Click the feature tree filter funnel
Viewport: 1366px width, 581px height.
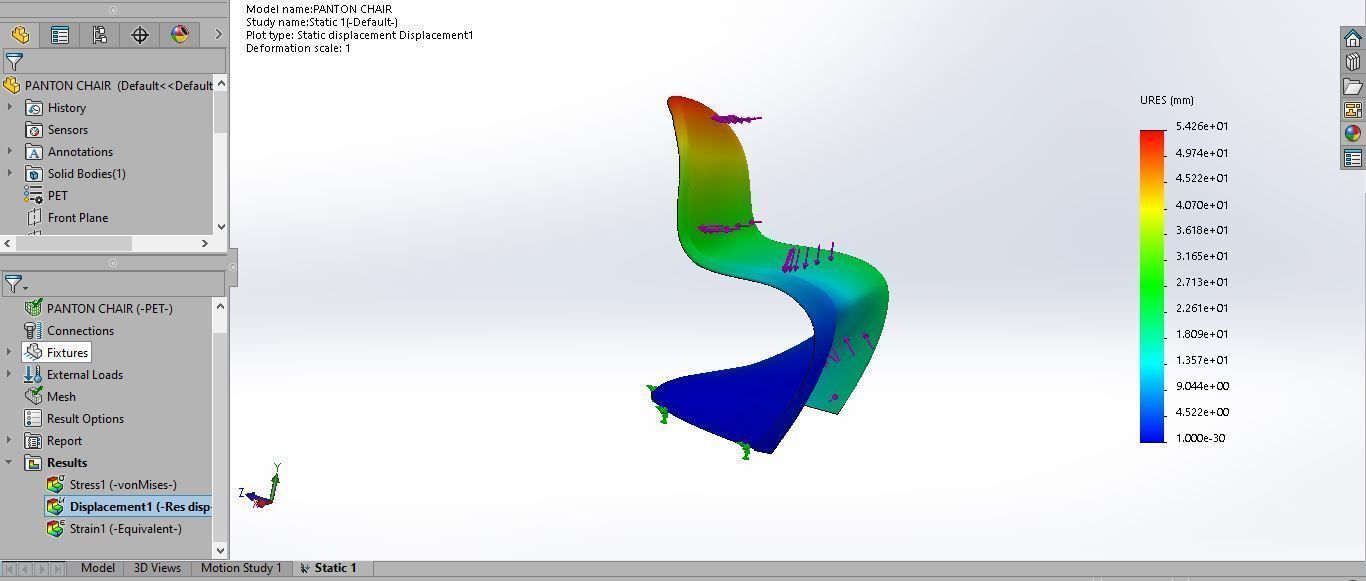click(14, 61)
